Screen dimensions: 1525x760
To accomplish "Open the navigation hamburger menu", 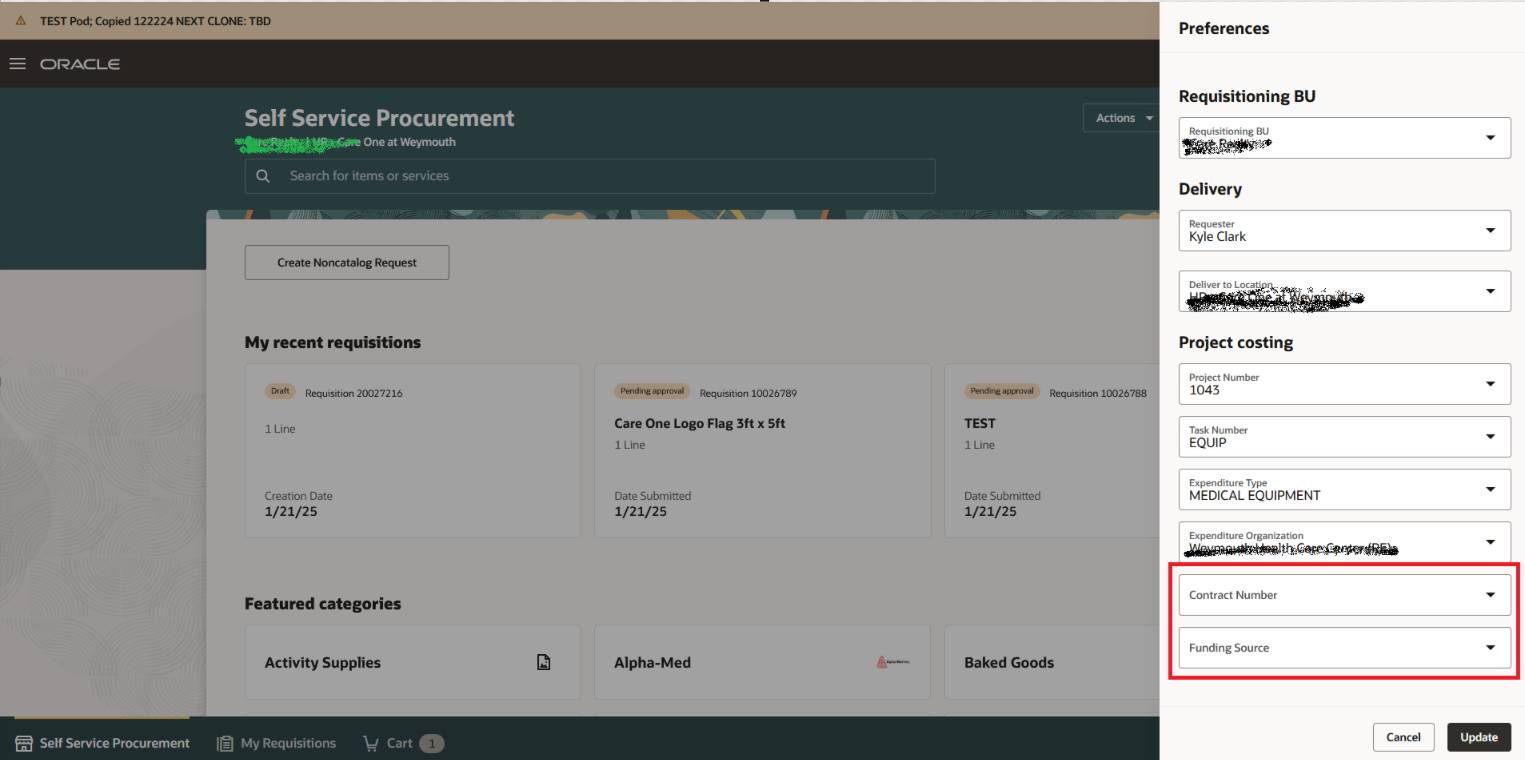I will coord(17,63).
